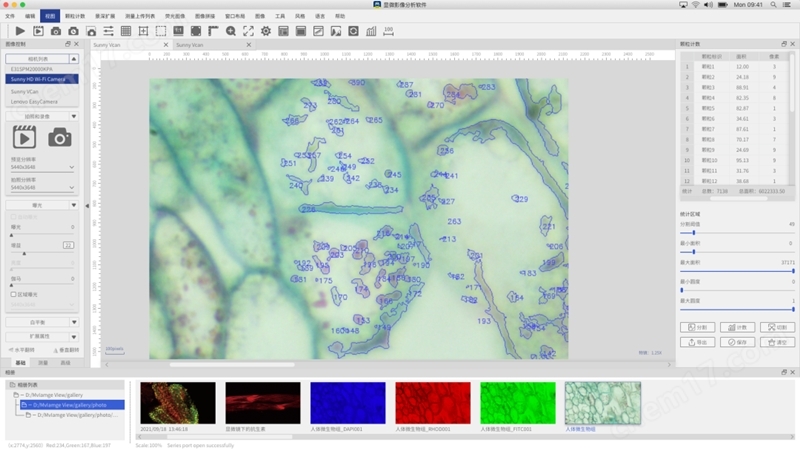
Task: Click the zoom magnifier icon in toolbar
Action: tap(231, 31)
